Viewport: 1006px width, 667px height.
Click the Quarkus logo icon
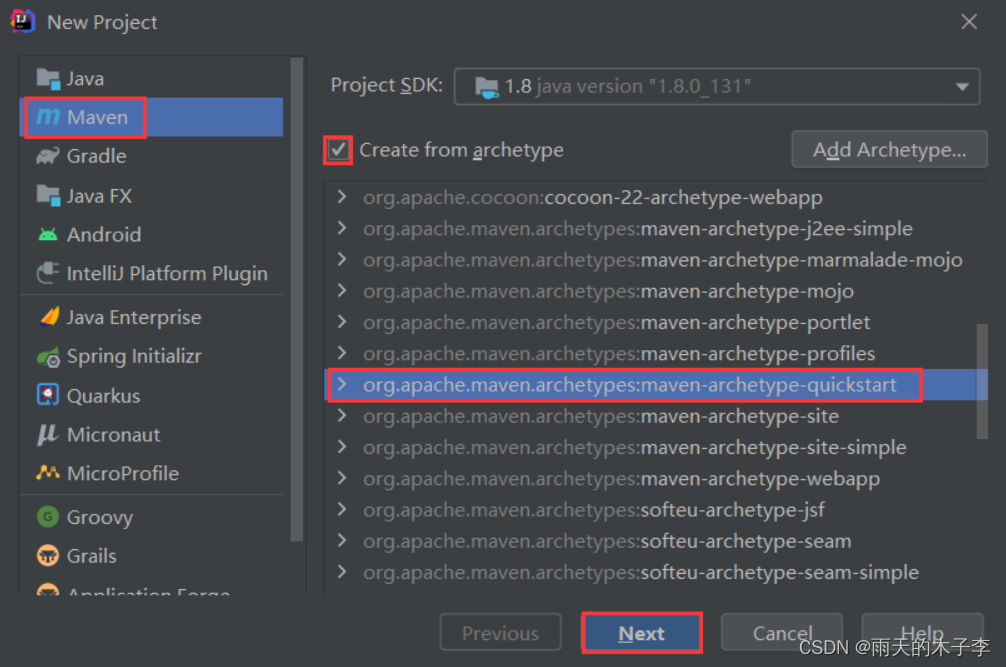pos(48,395)
